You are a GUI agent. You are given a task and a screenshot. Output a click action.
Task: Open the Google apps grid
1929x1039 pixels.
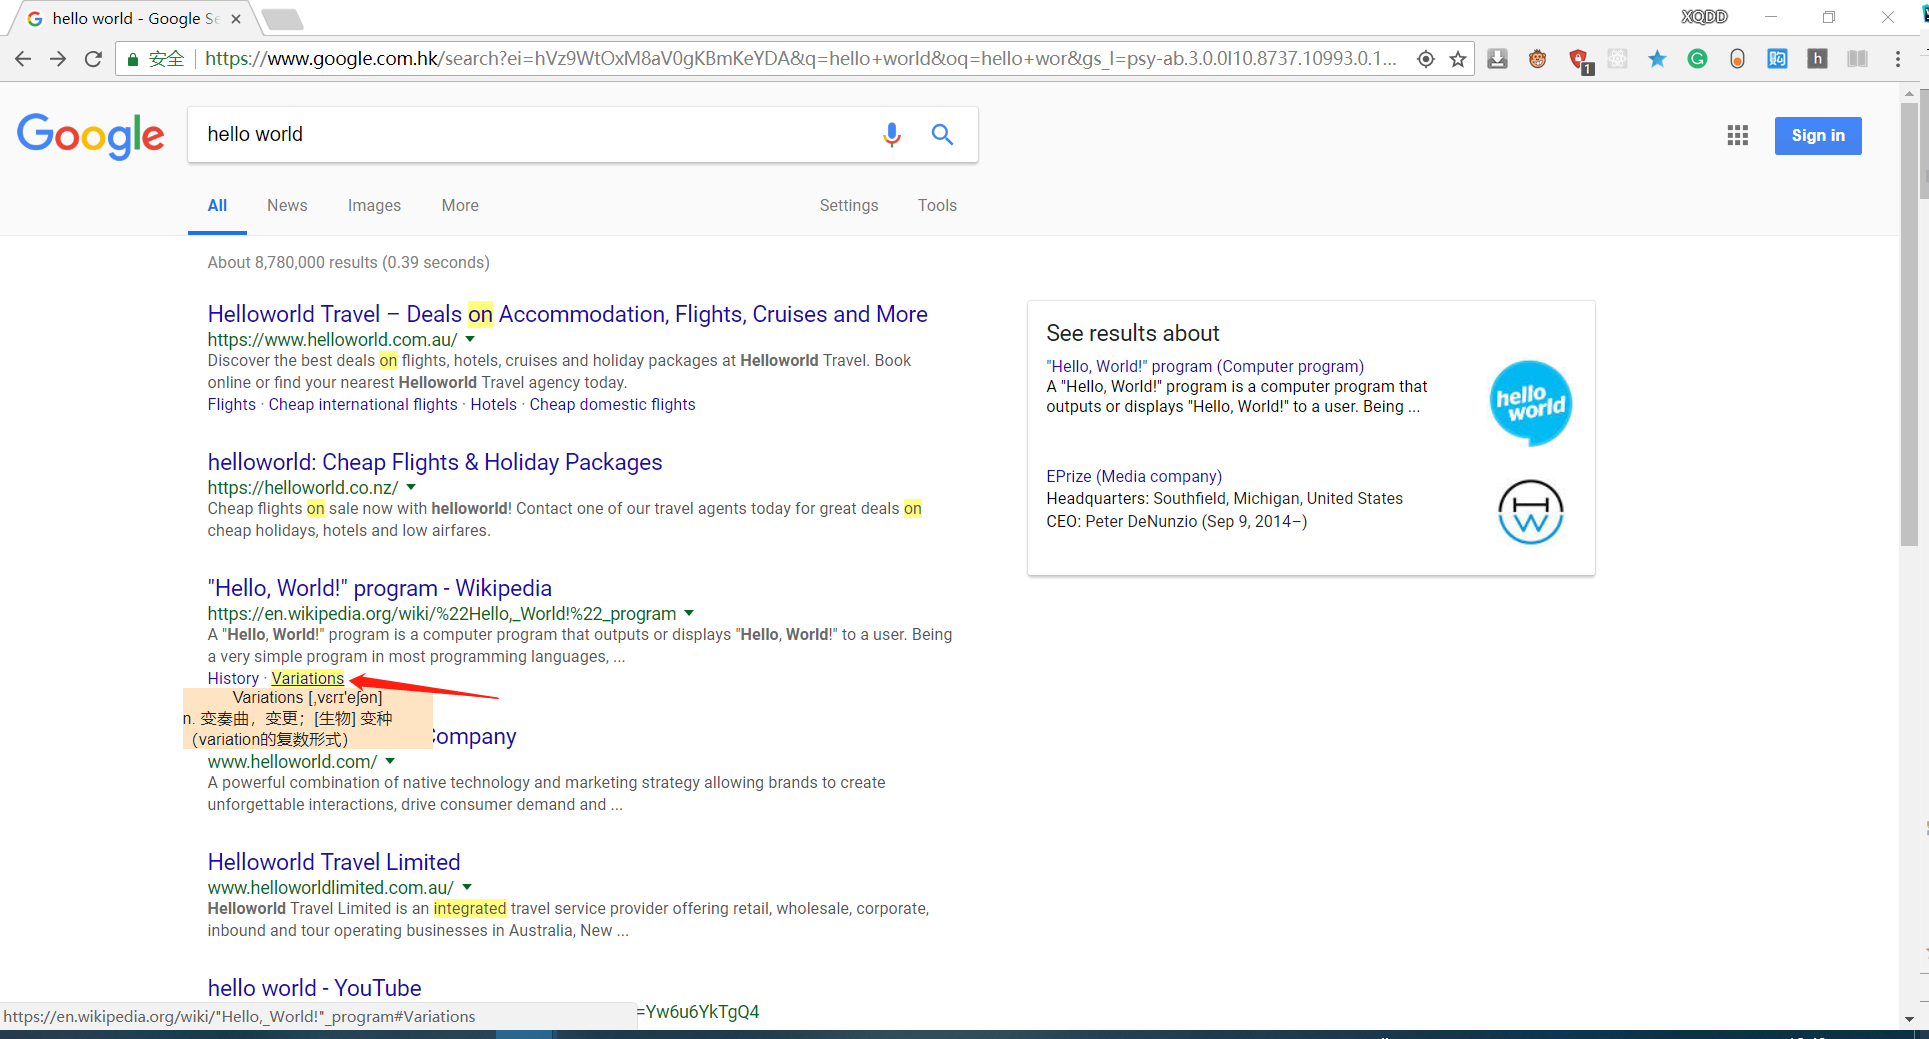click(1737, 135)
